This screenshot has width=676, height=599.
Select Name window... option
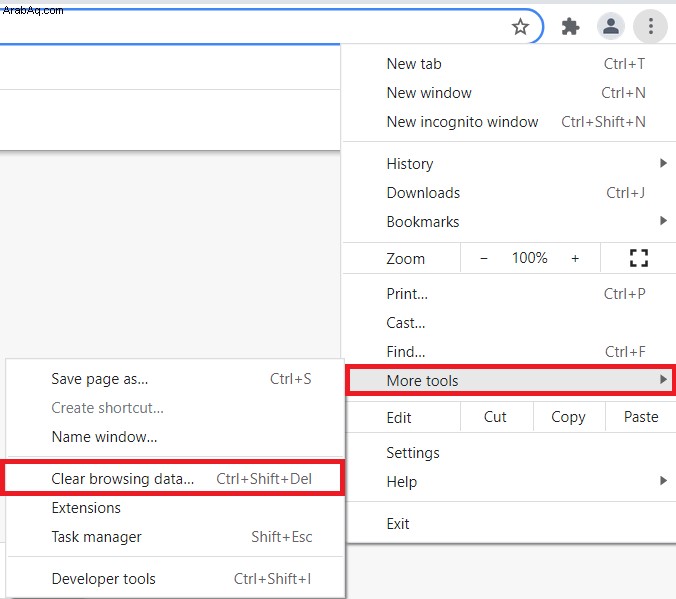pyautogui.click(x=175, y=436)
